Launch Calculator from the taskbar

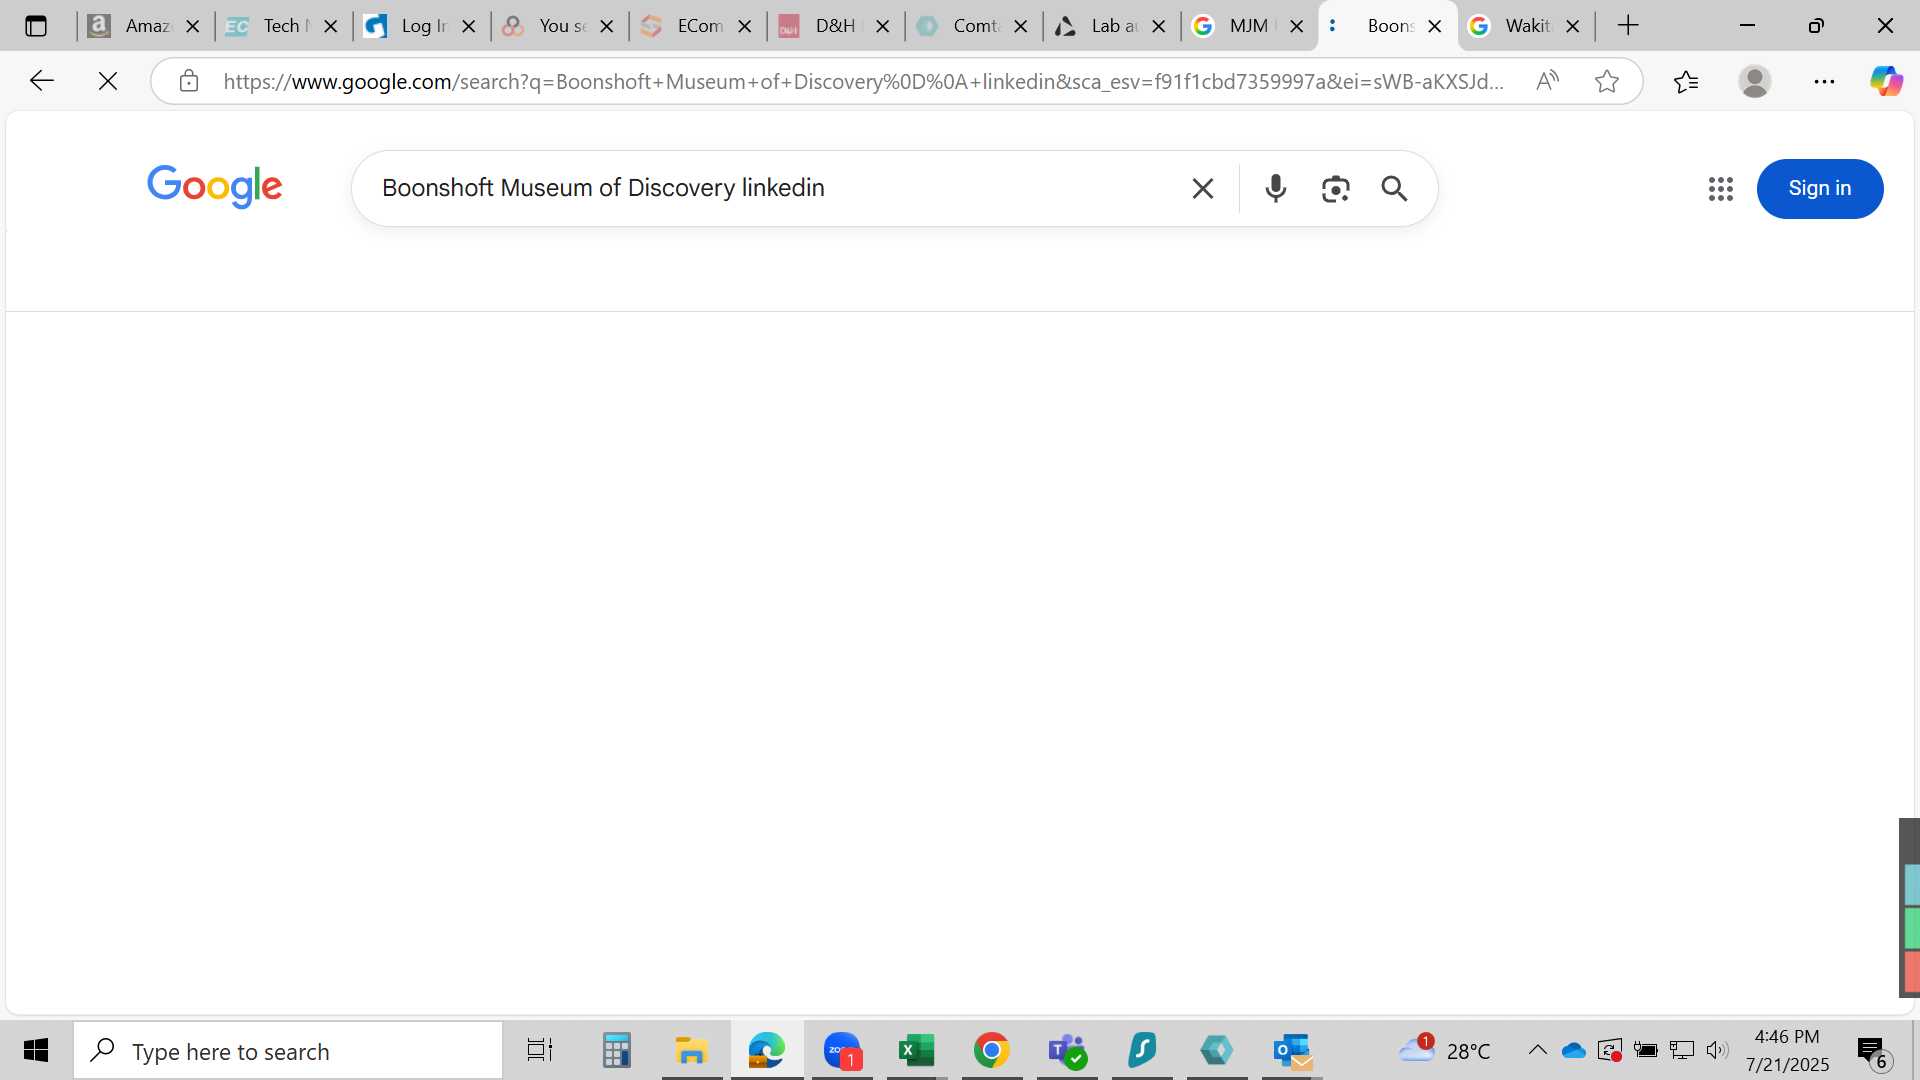(616, 1050)
